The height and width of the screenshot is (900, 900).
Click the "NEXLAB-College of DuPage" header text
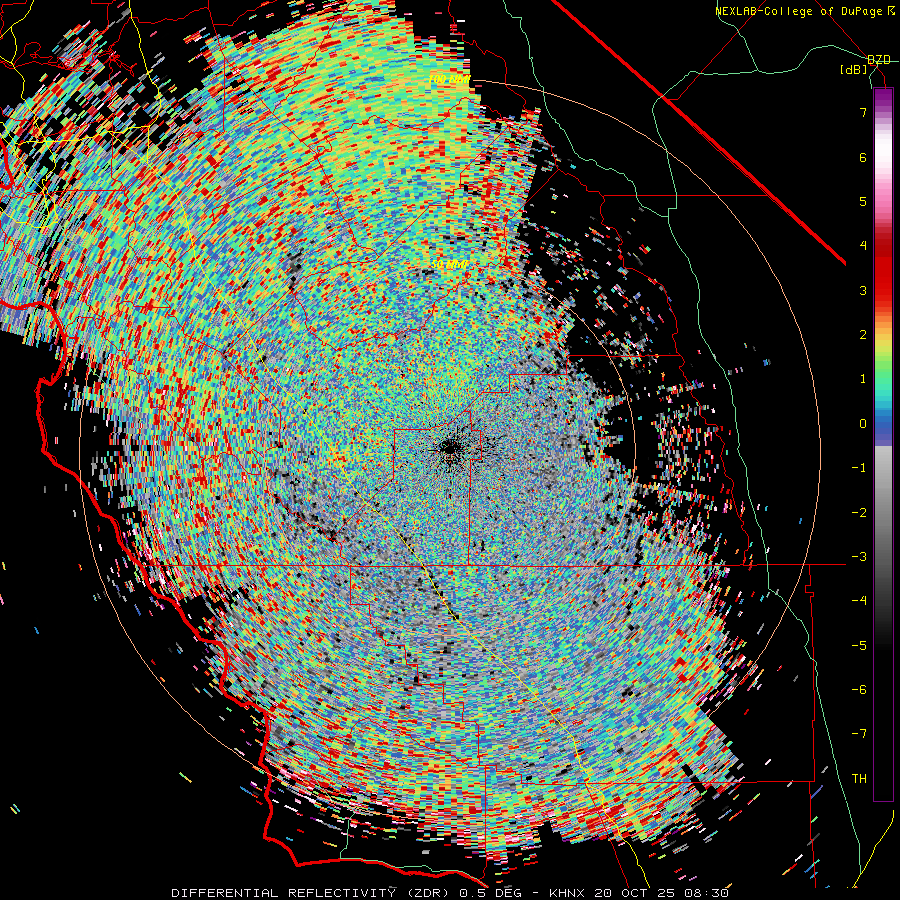798,11
